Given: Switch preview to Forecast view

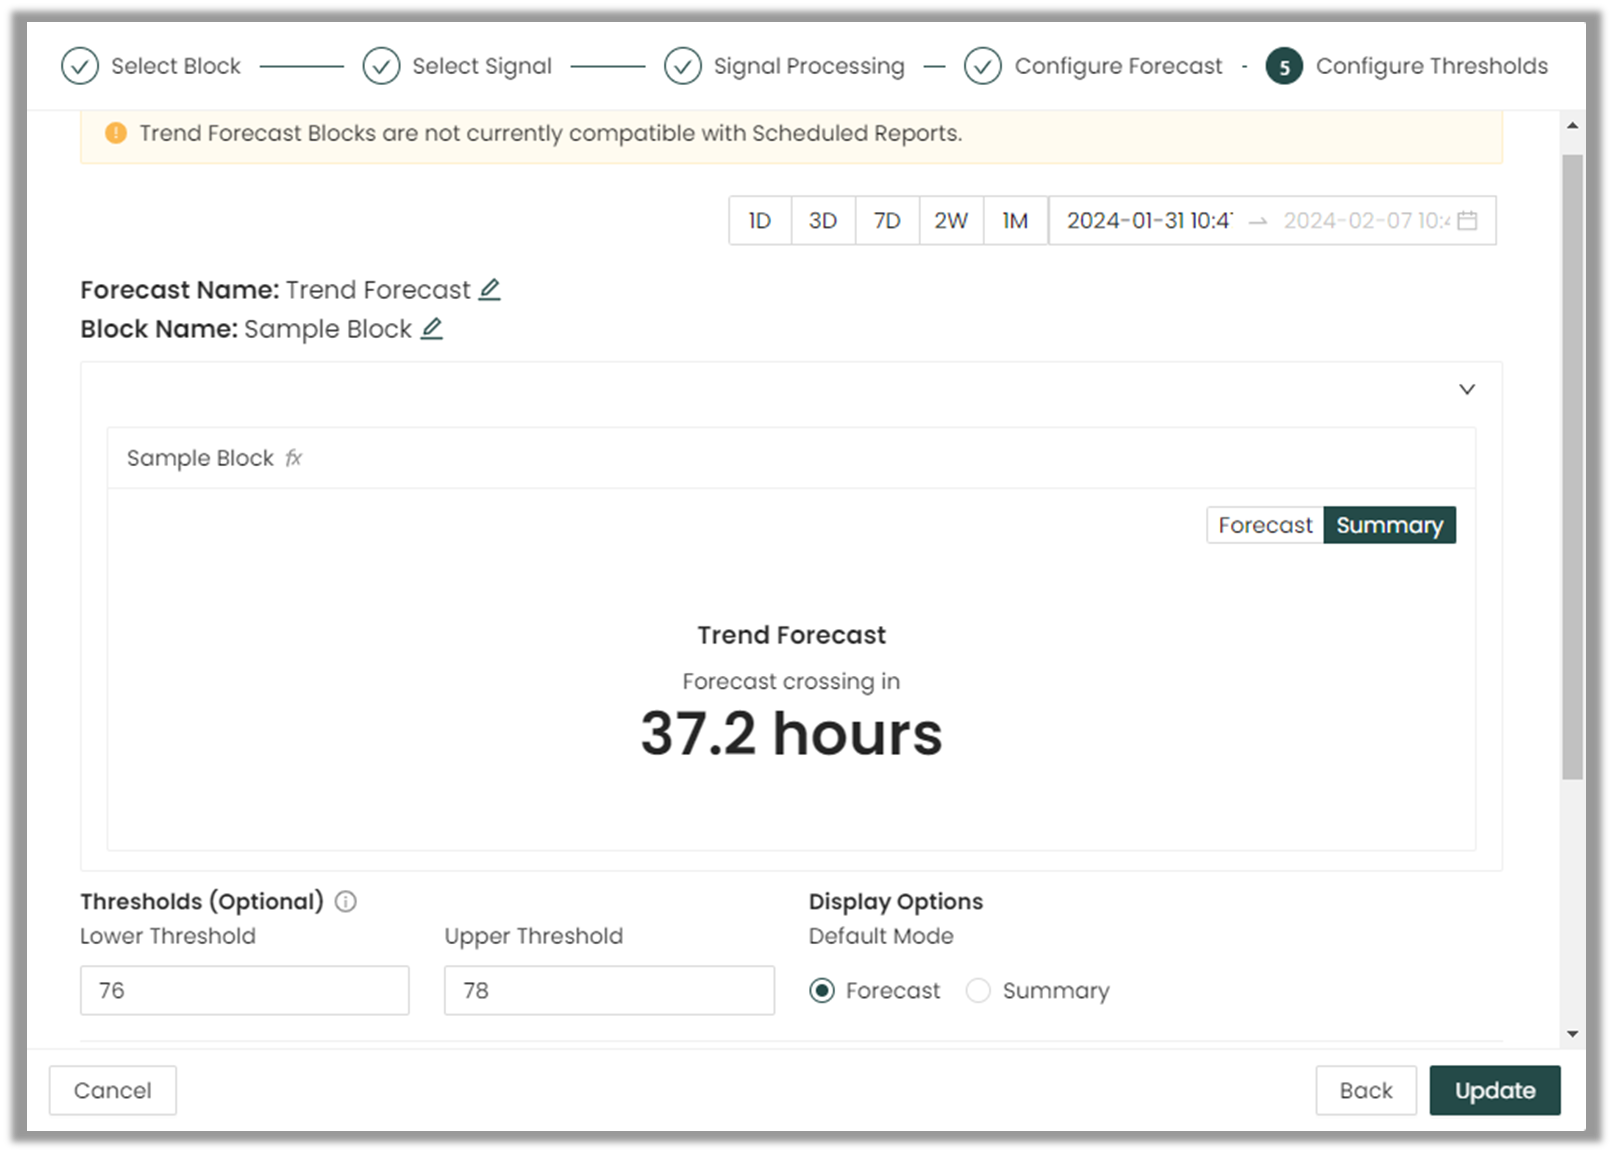Looking at the screenshot, I should pyautogui.click(x=1264, y=525).
